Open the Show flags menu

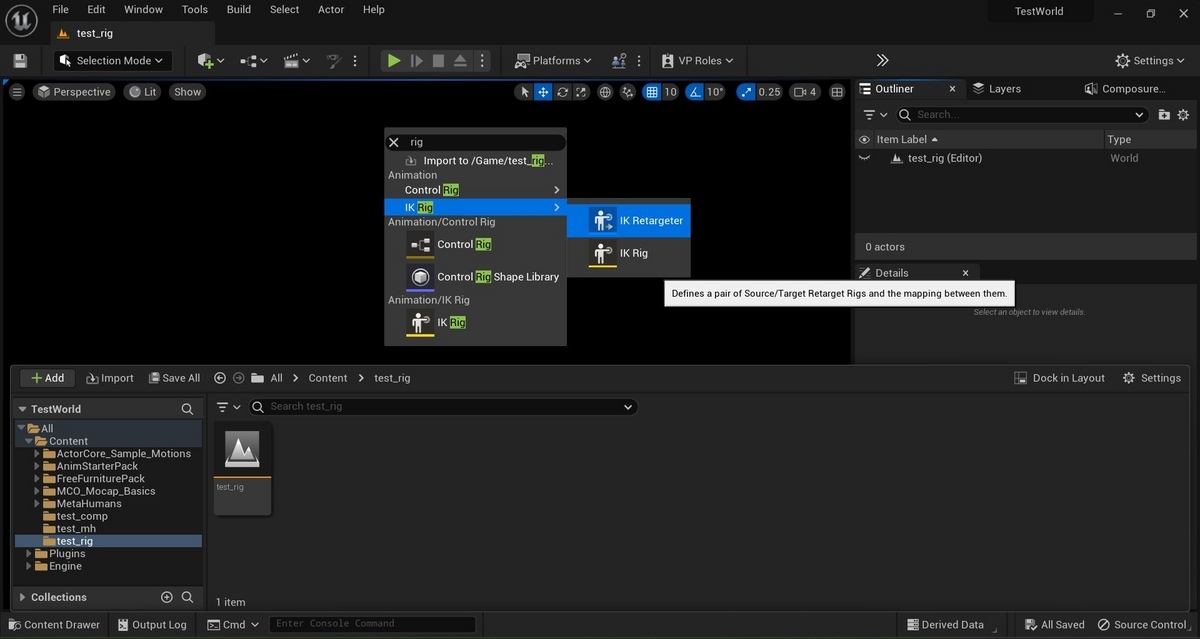187,92
